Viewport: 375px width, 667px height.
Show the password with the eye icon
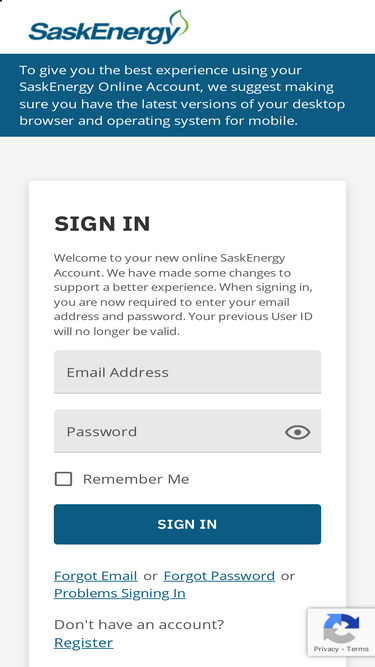[297, 432]
